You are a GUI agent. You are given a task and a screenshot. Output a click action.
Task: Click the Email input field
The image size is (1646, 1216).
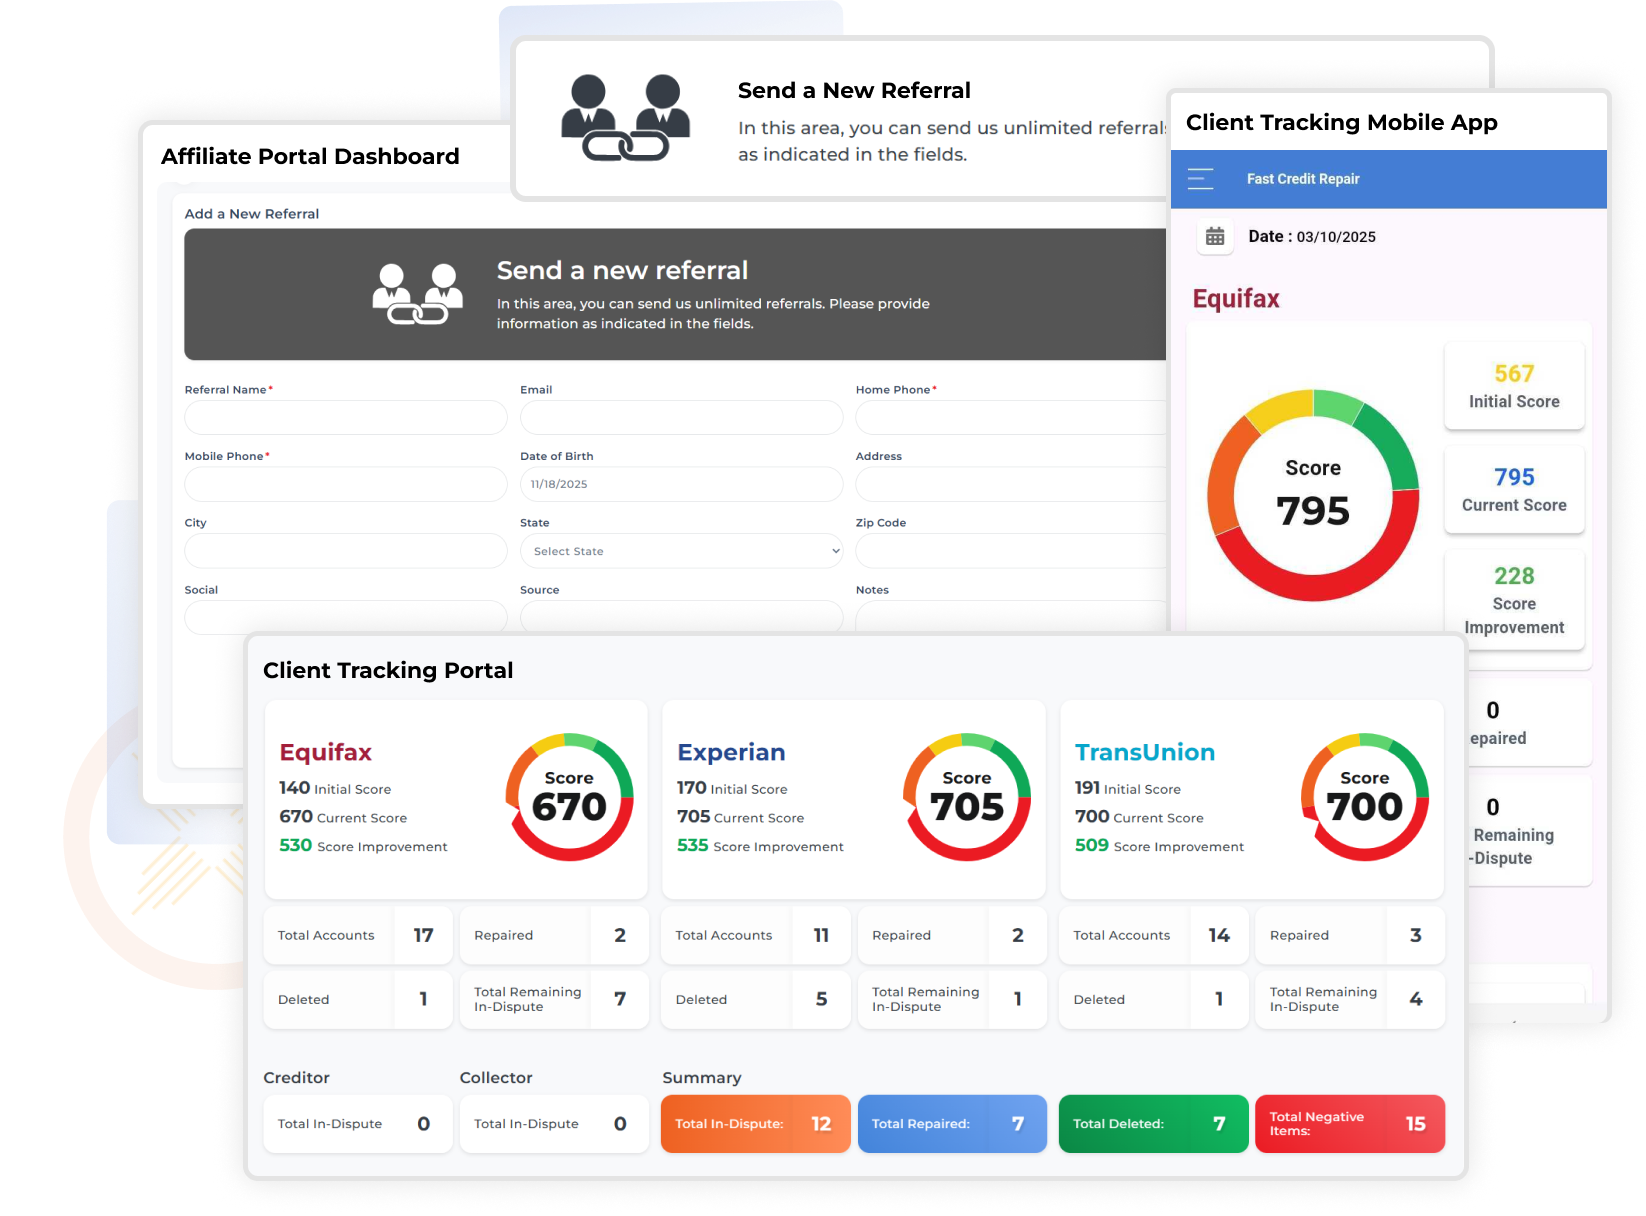click(681, 418)
